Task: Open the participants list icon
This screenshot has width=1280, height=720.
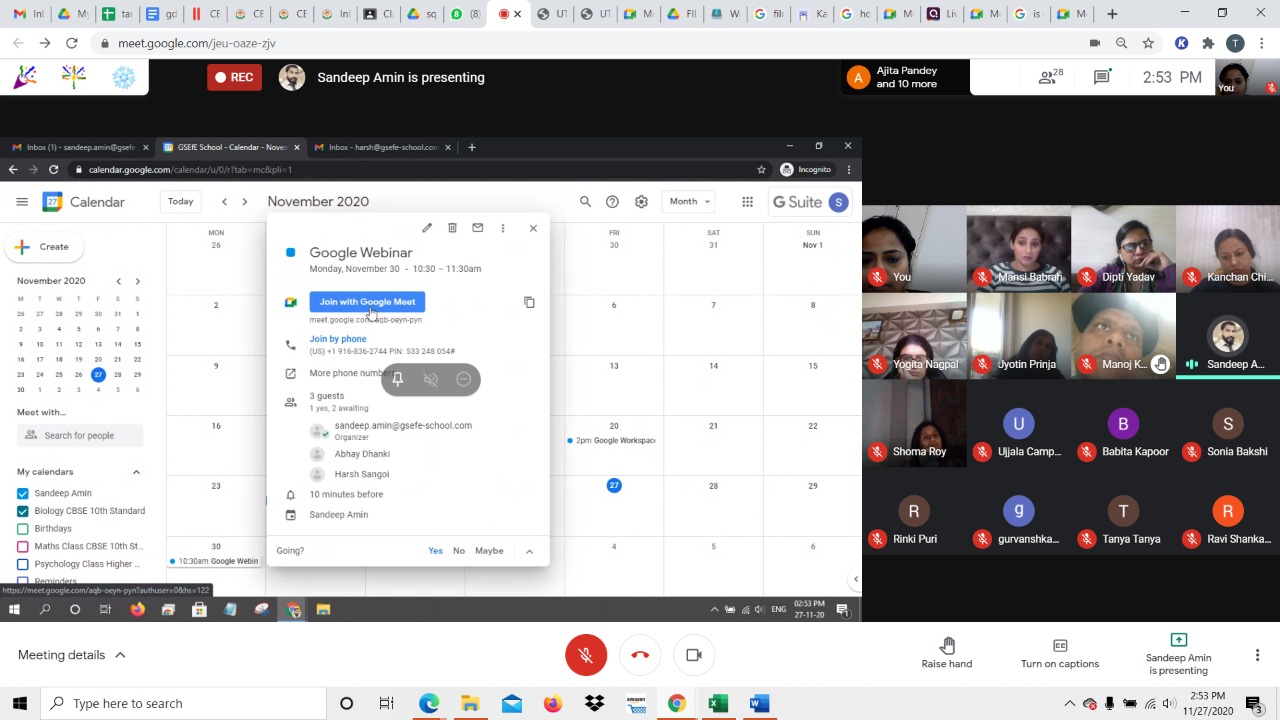Action: [1049, 77]
